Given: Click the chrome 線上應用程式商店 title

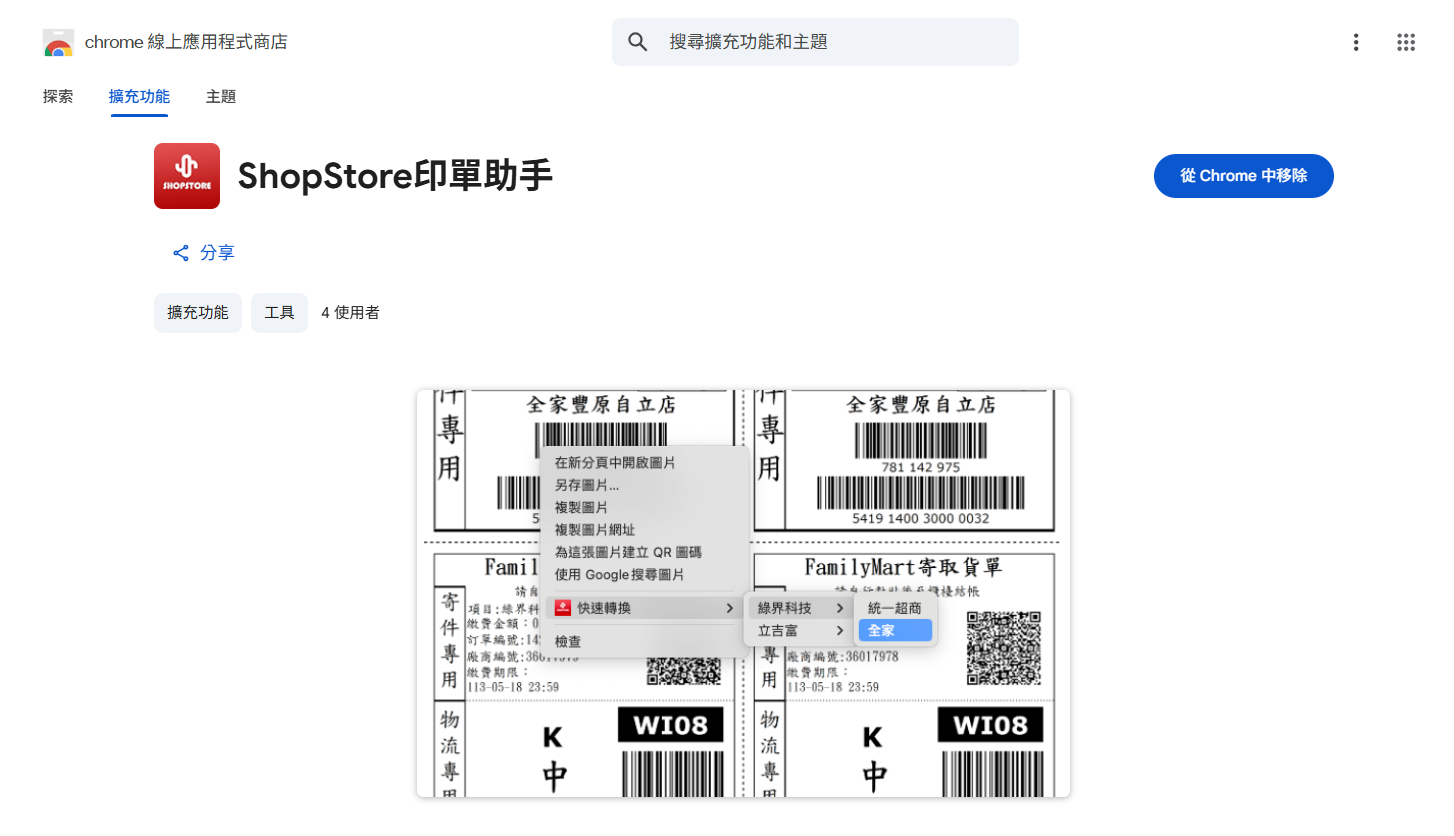Looking at the screenshot, I should pyautogui.click(x=186, y=43).
